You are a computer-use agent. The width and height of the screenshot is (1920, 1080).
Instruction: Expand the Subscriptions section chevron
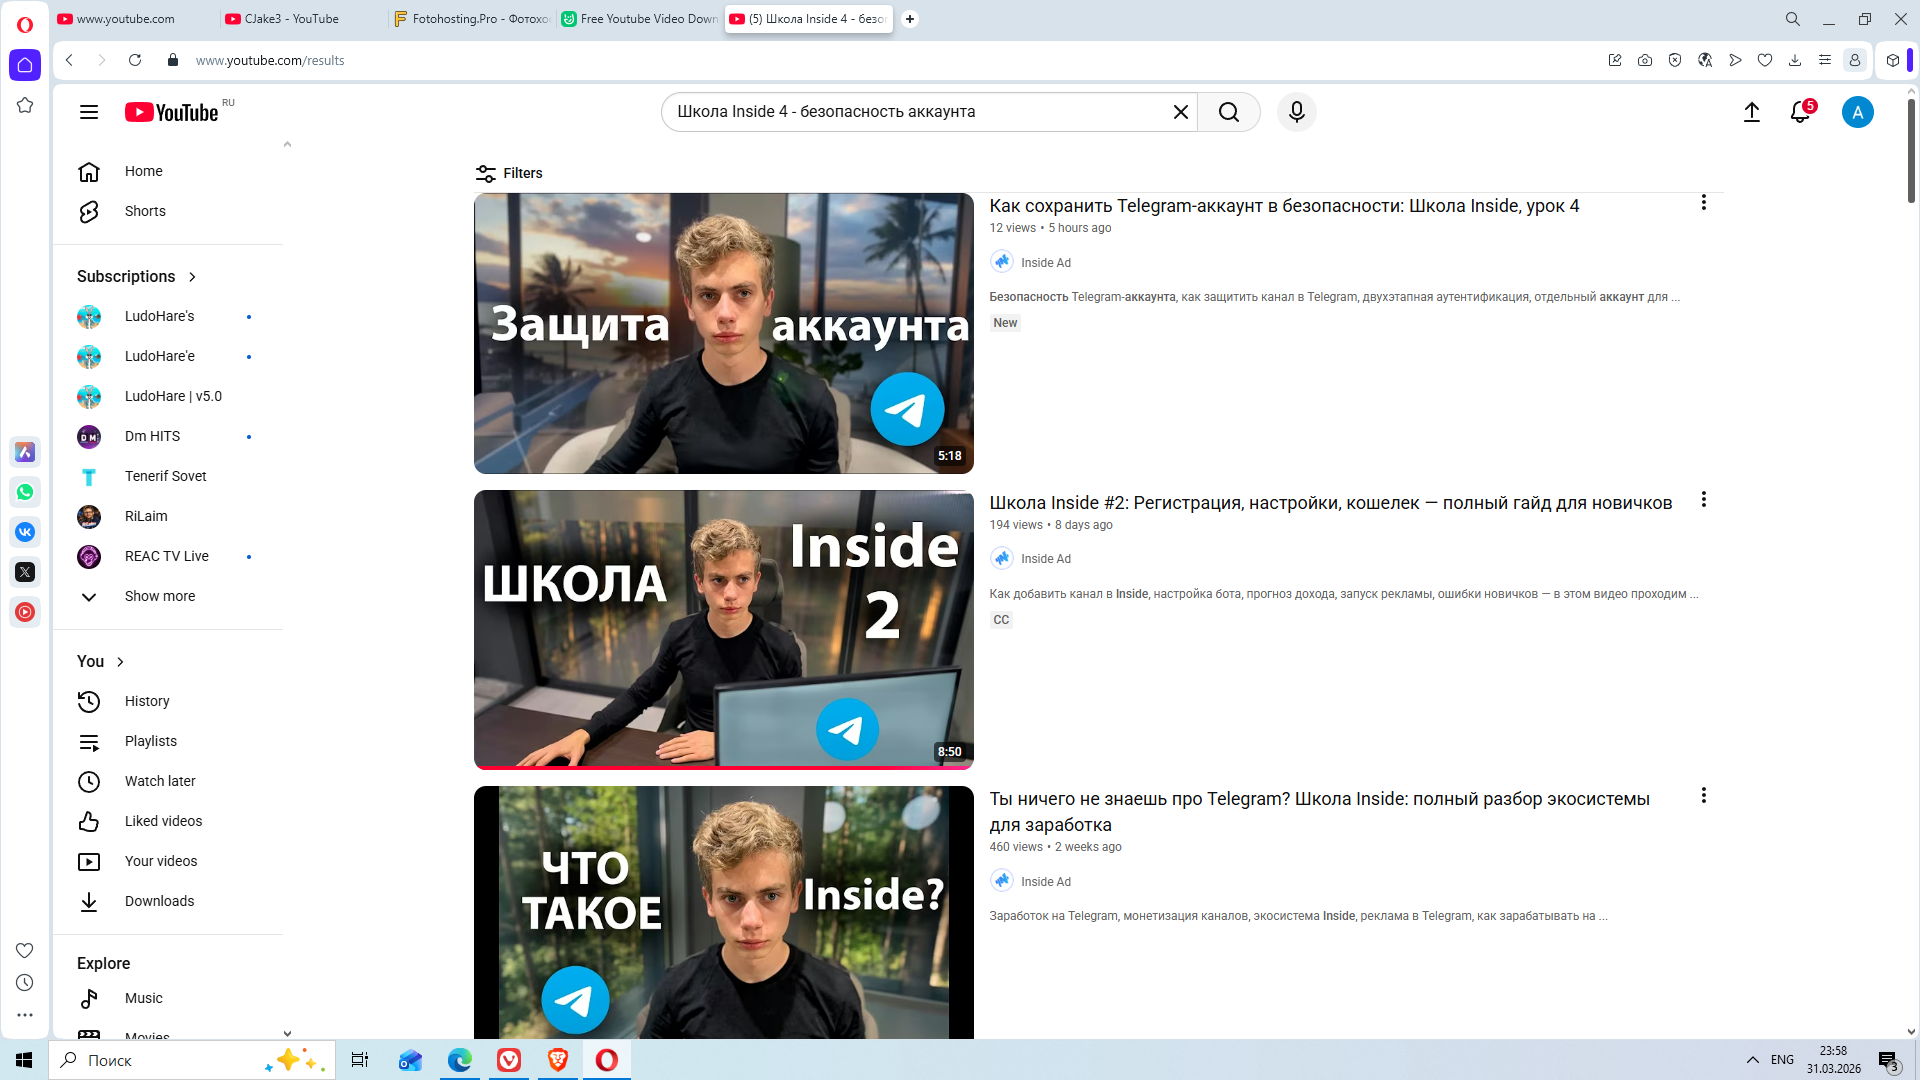click(x=192, y=277)
